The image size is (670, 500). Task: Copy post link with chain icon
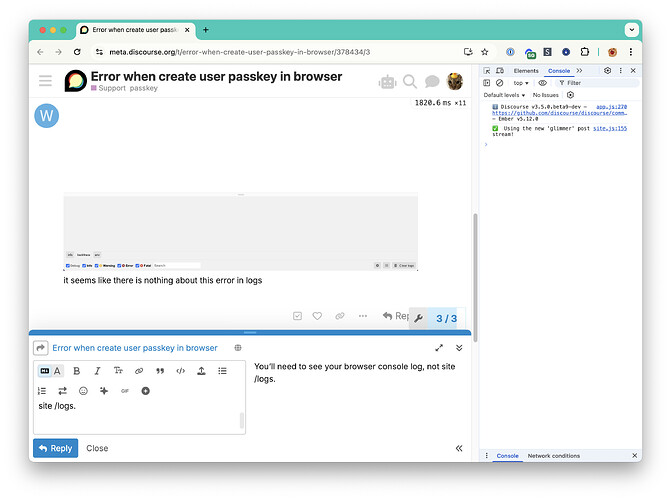coord(340,316)
